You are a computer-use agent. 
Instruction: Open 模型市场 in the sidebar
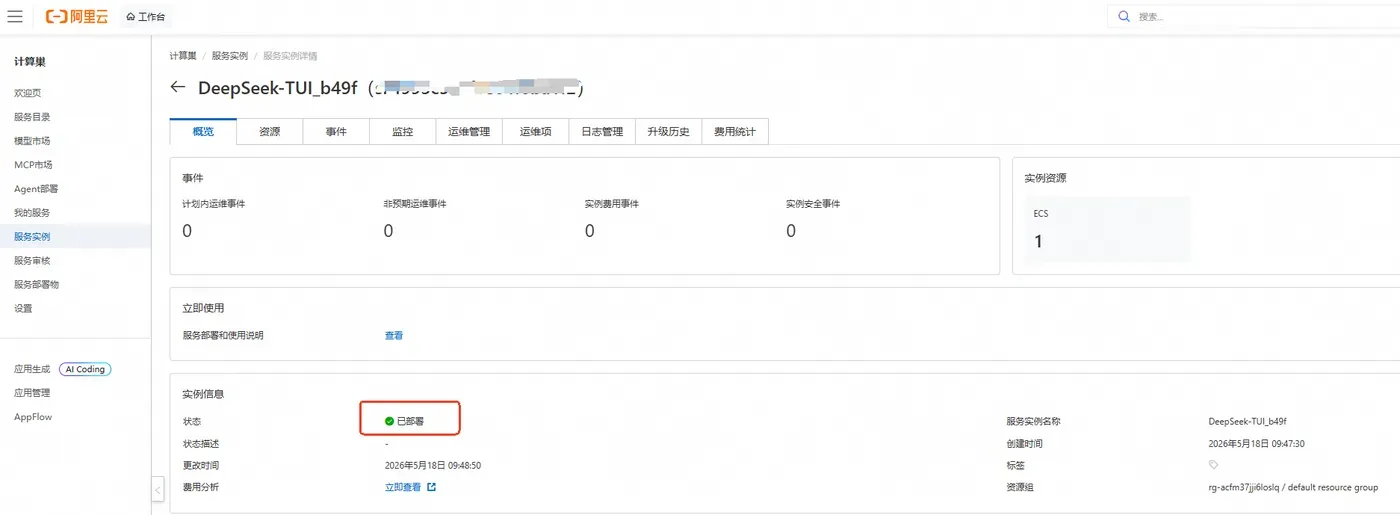[32, 141]
